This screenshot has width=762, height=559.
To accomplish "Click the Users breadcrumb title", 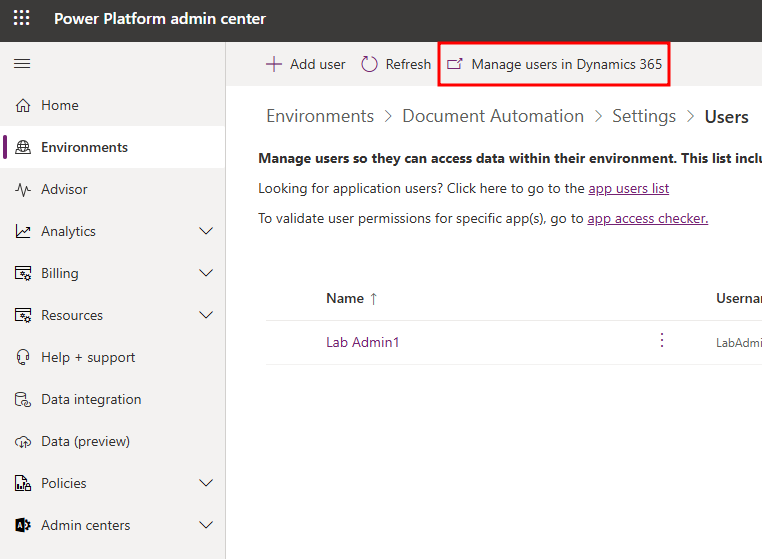I will tap(727, 117).
